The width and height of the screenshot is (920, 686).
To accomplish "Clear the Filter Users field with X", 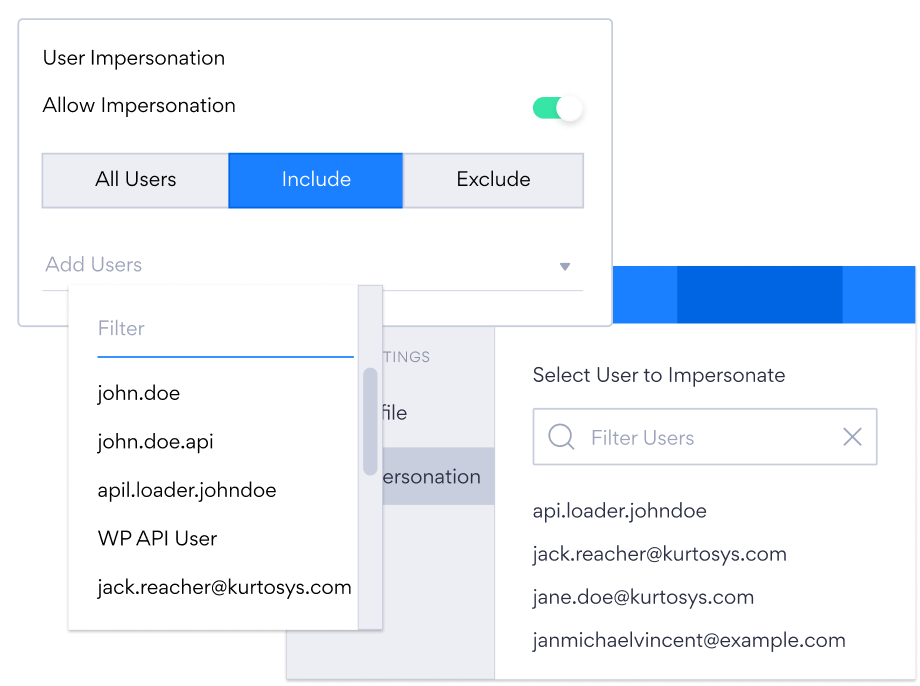I will 852,437.
